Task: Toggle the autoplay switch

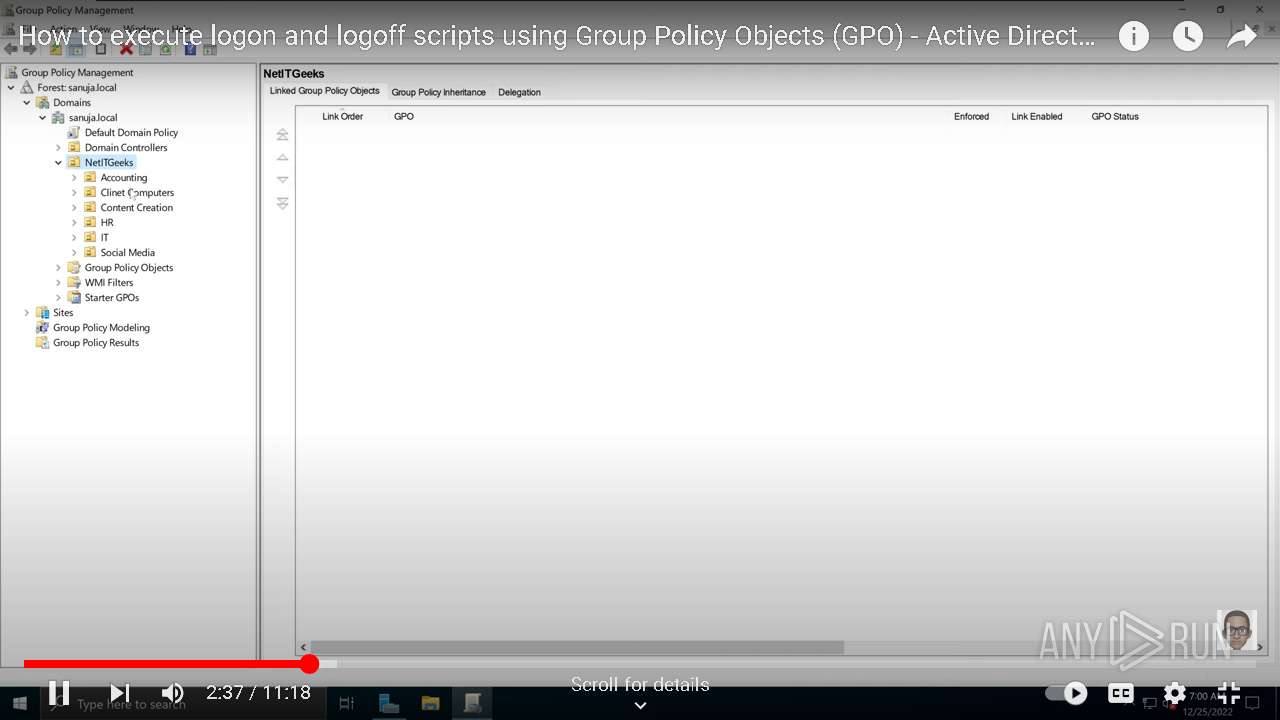Action: [1066, 693]
